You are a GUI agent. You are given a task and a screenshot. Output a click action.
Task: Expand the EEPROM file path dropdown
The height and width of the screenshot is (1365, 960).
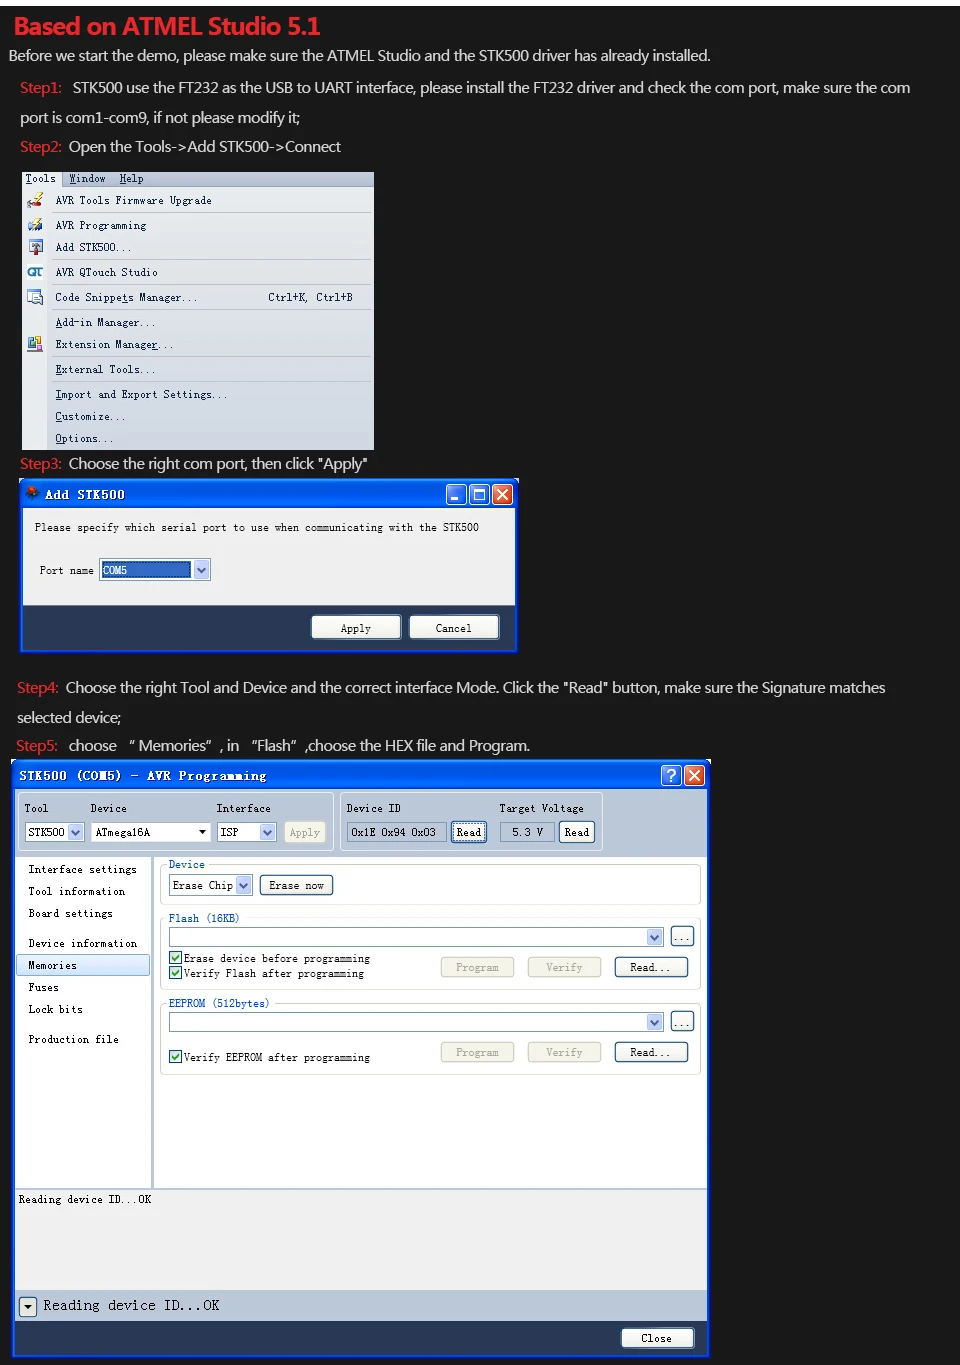click(x=655, y=1022)
